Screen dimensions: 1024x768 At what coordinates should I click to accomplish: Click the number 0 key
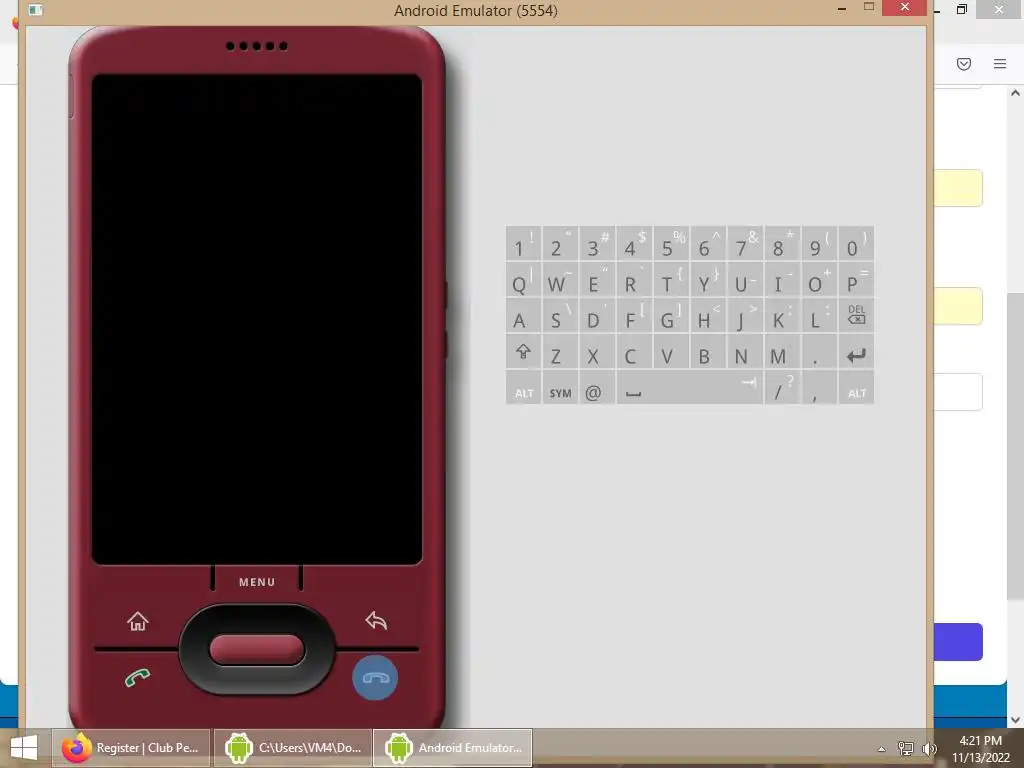click(x=856, y=244)
